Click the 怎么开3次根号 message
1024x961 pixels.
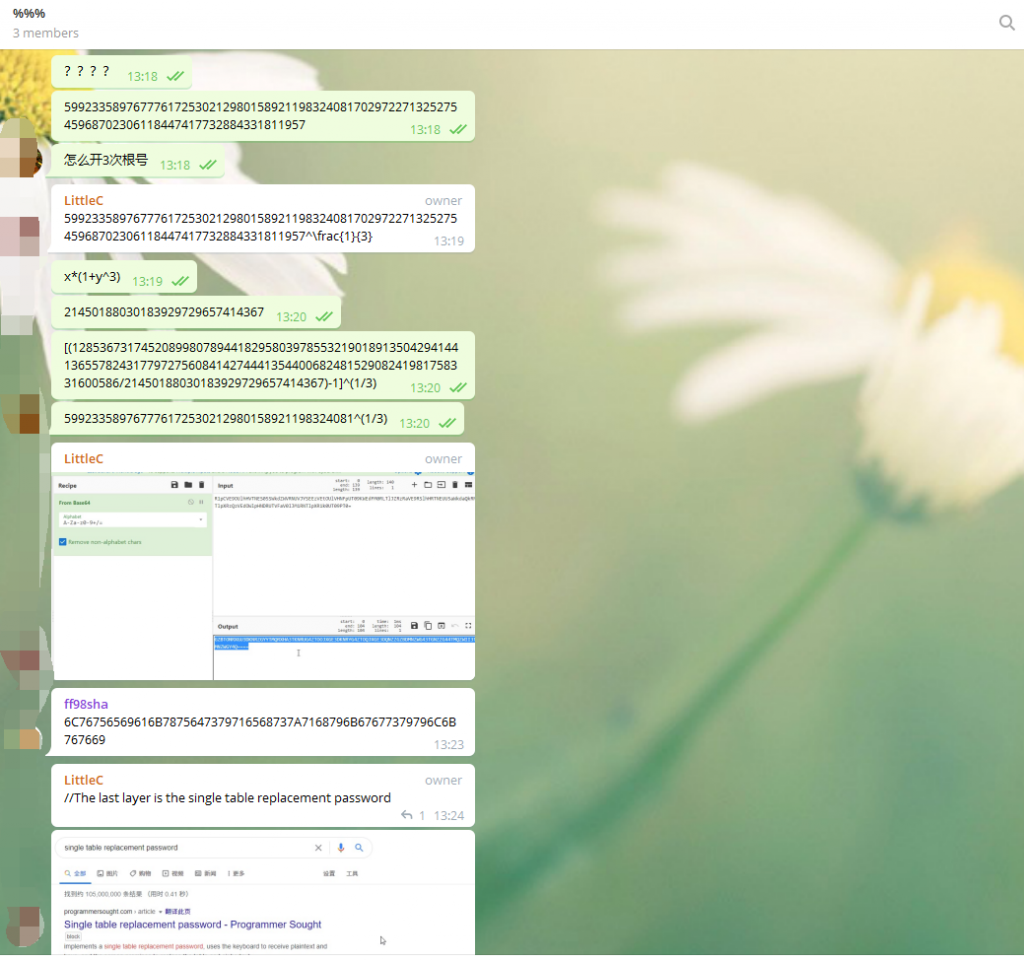(x=137, y=161)
